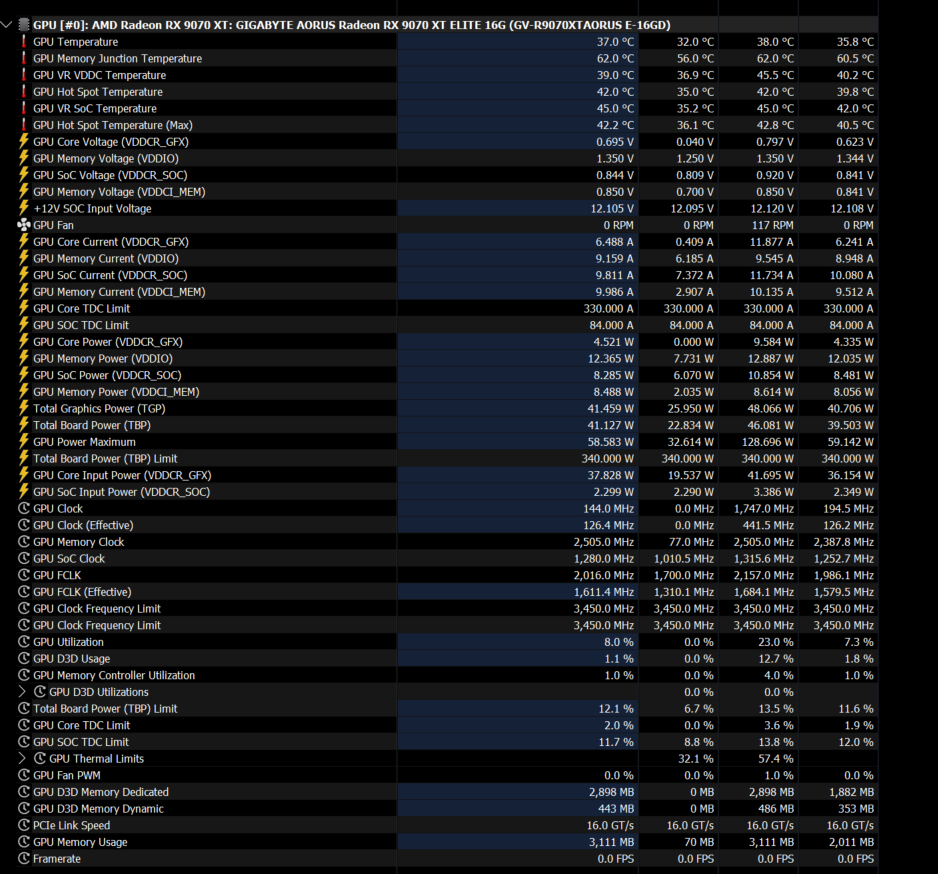
Task: Select the GPU Memory Voltage (VDDCI_MEM) row label
Action: point(119,192)
